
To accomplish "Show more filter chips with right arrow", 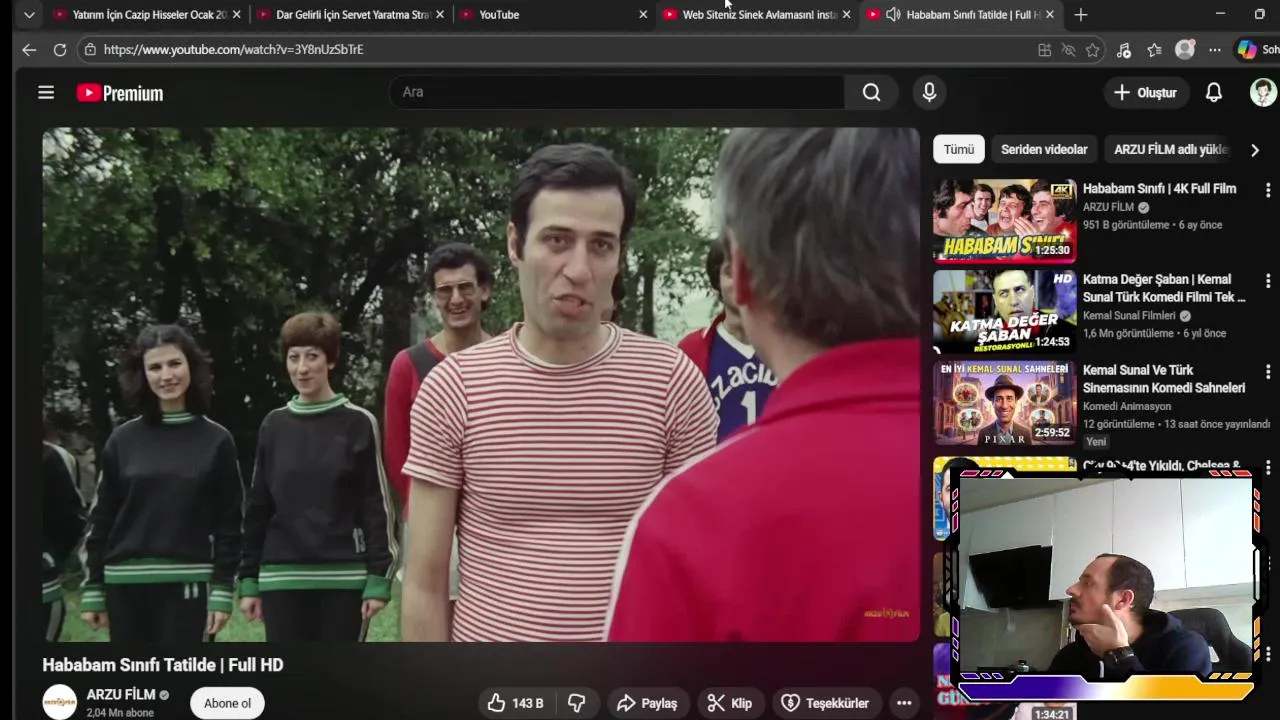I will coord(1254,149).
